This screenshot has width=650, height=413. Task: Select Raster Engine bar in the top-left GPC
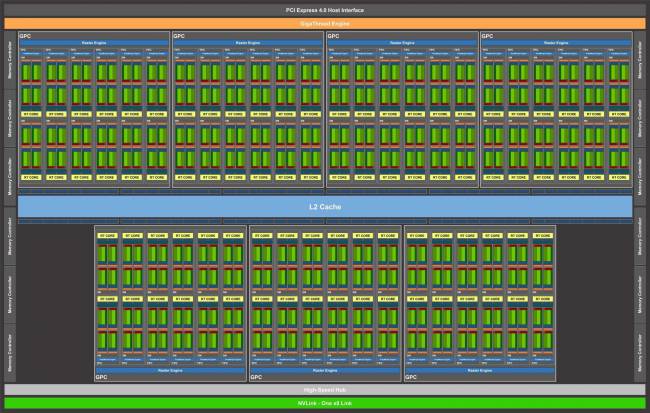(x=94, y=43)
